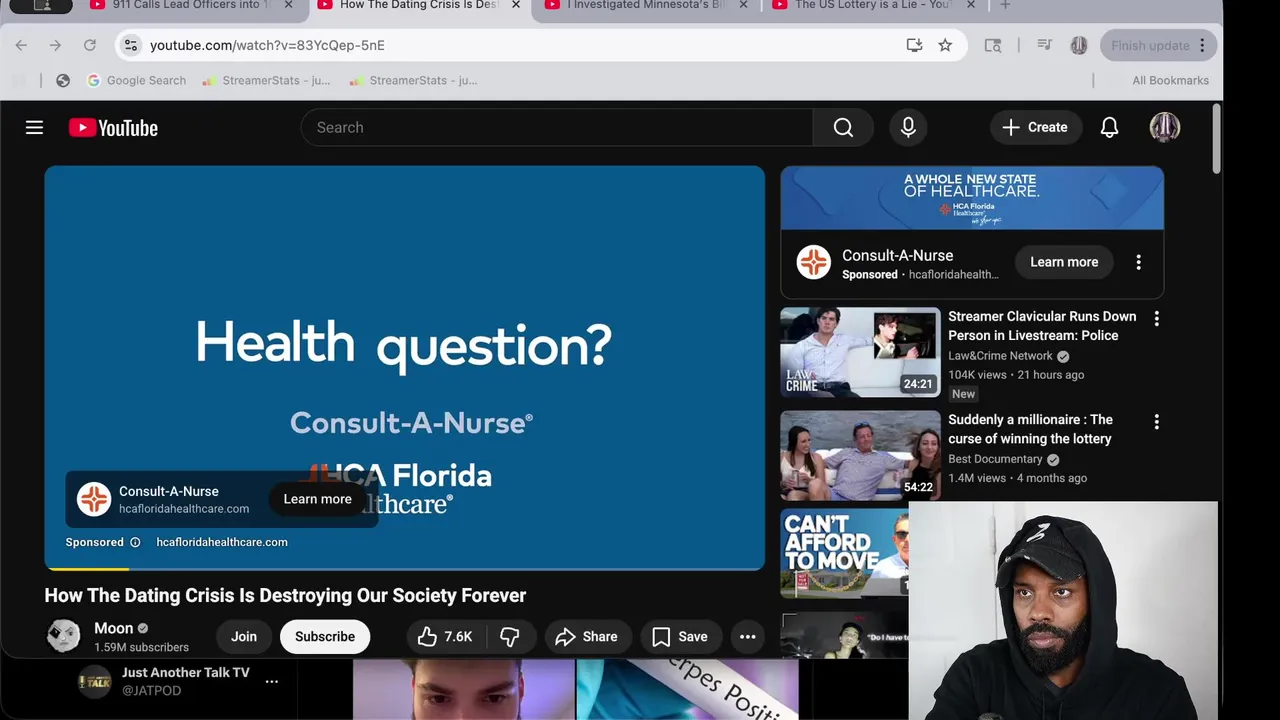Click the video title text
The width and height of the screenshot is (1280, 720).
(285, 595)
